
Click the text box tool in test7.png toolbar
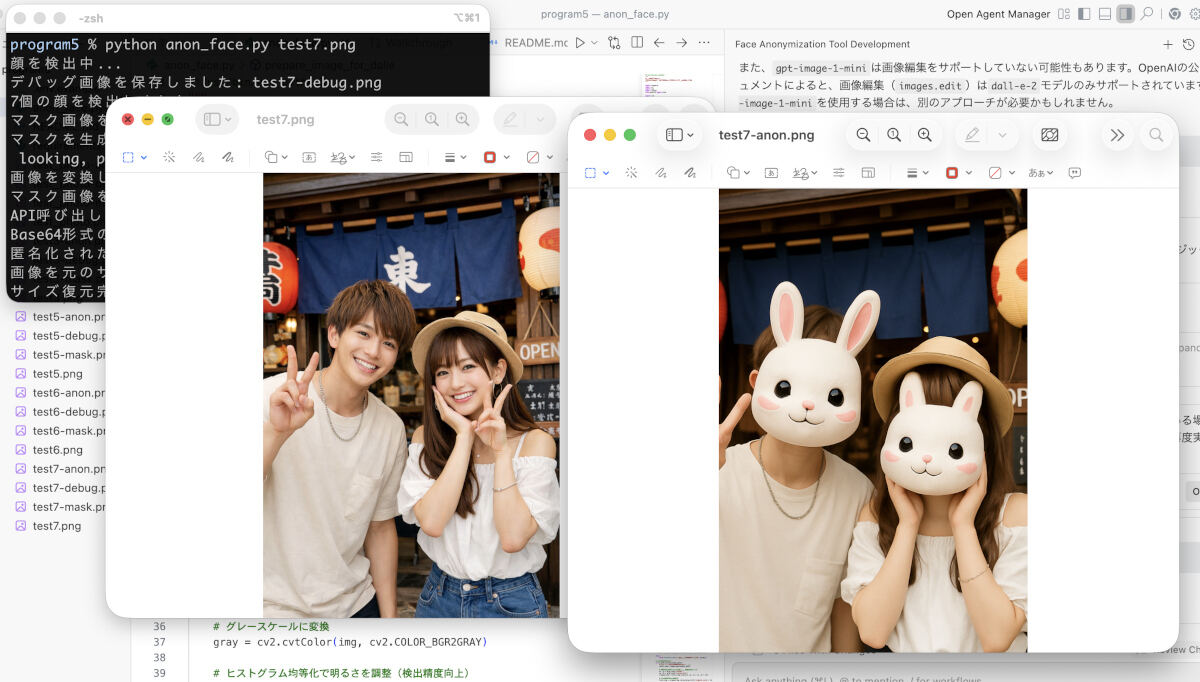[309, 157]
